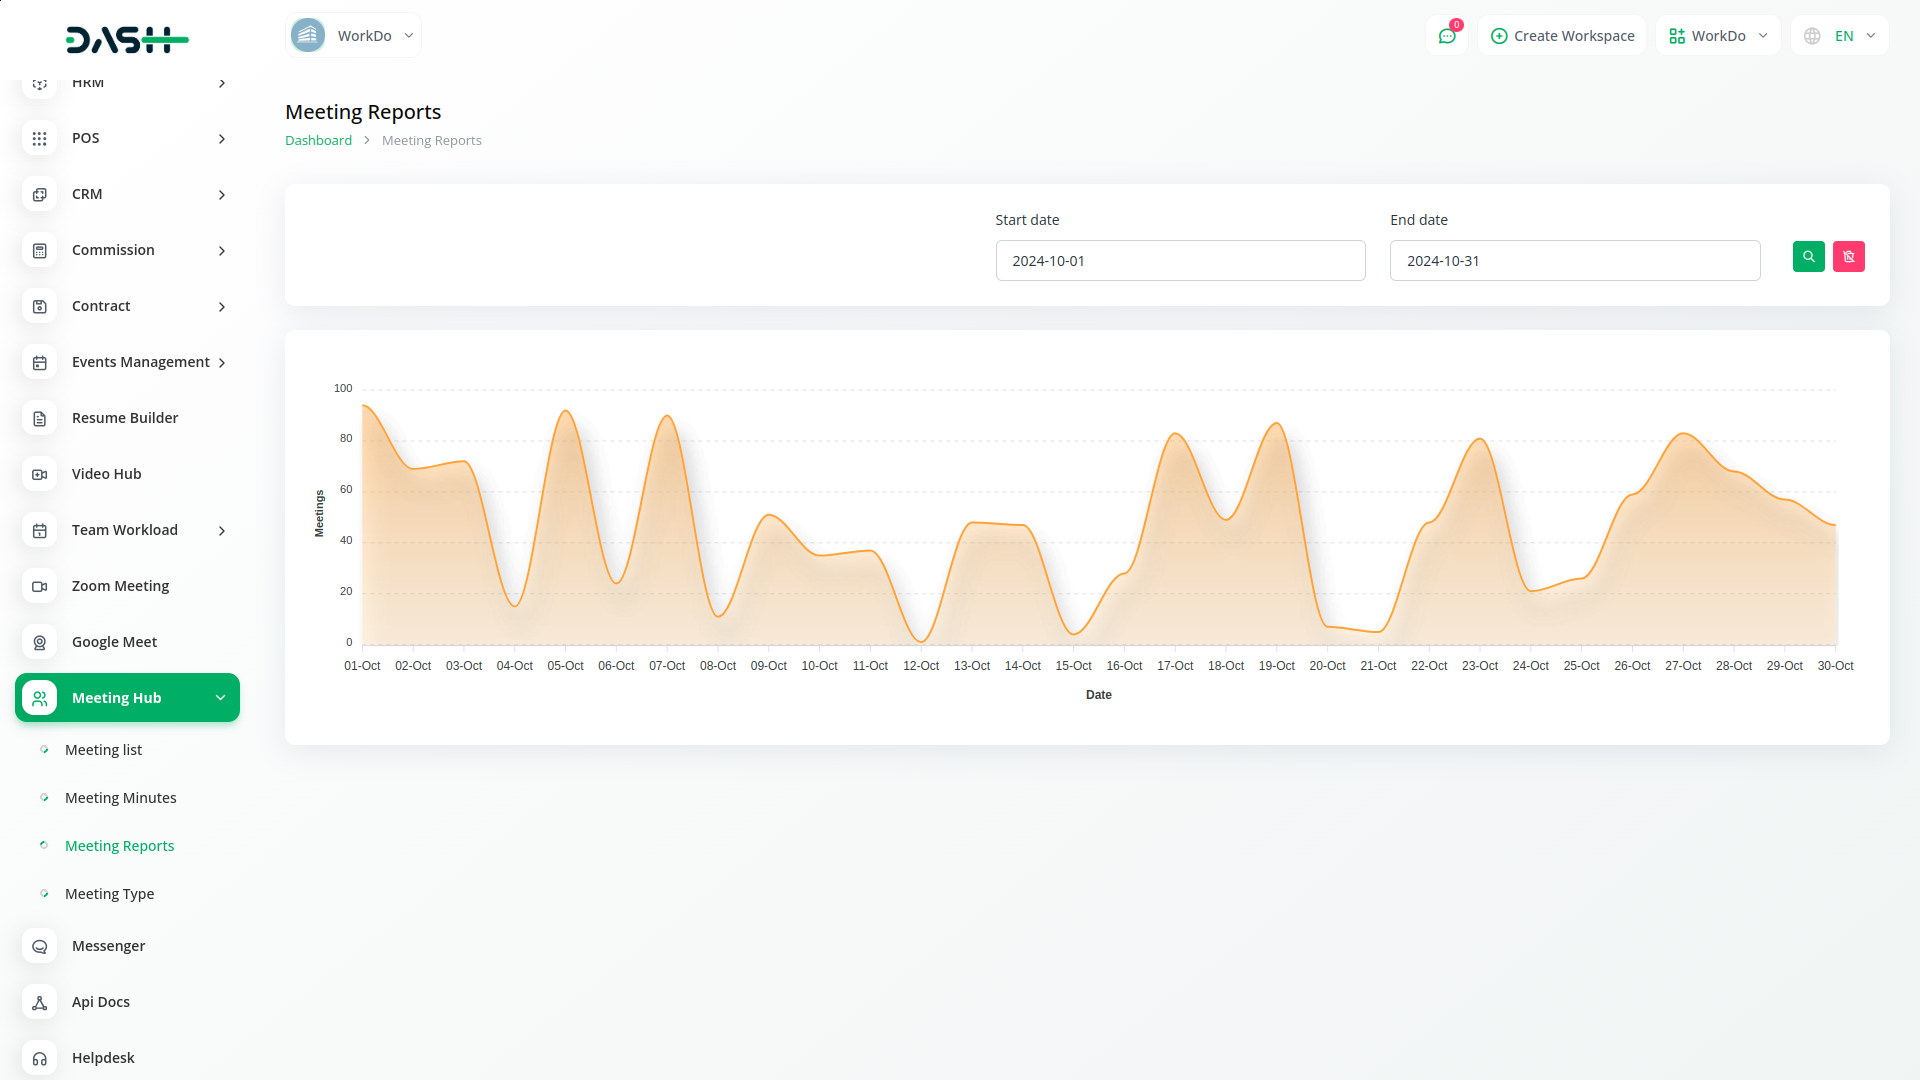Click the Google Meet sidebar icon
1920x1080 pixels.
[x=40, y=642]
